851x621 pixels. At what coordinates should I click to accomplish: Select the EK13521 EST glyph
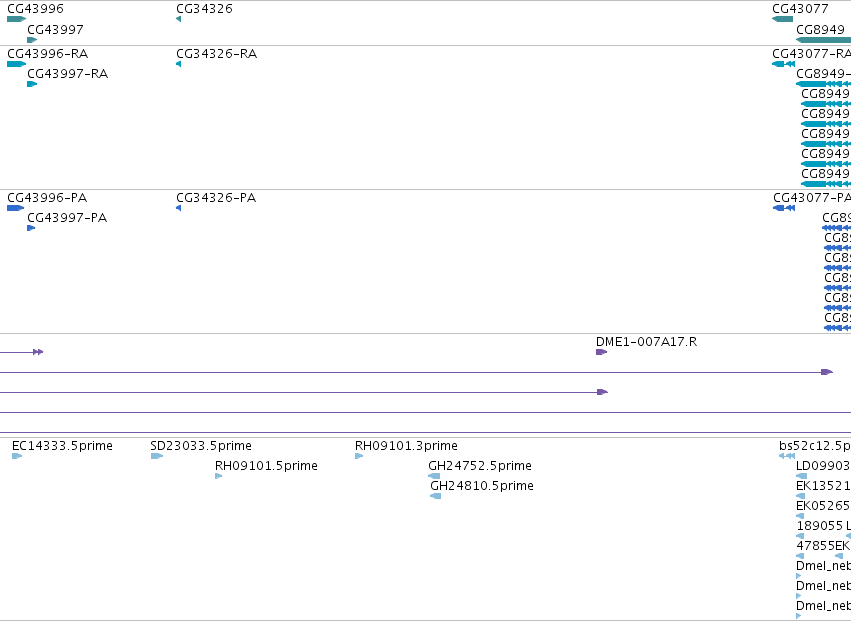pyautogui.click(x=800, y=496)
